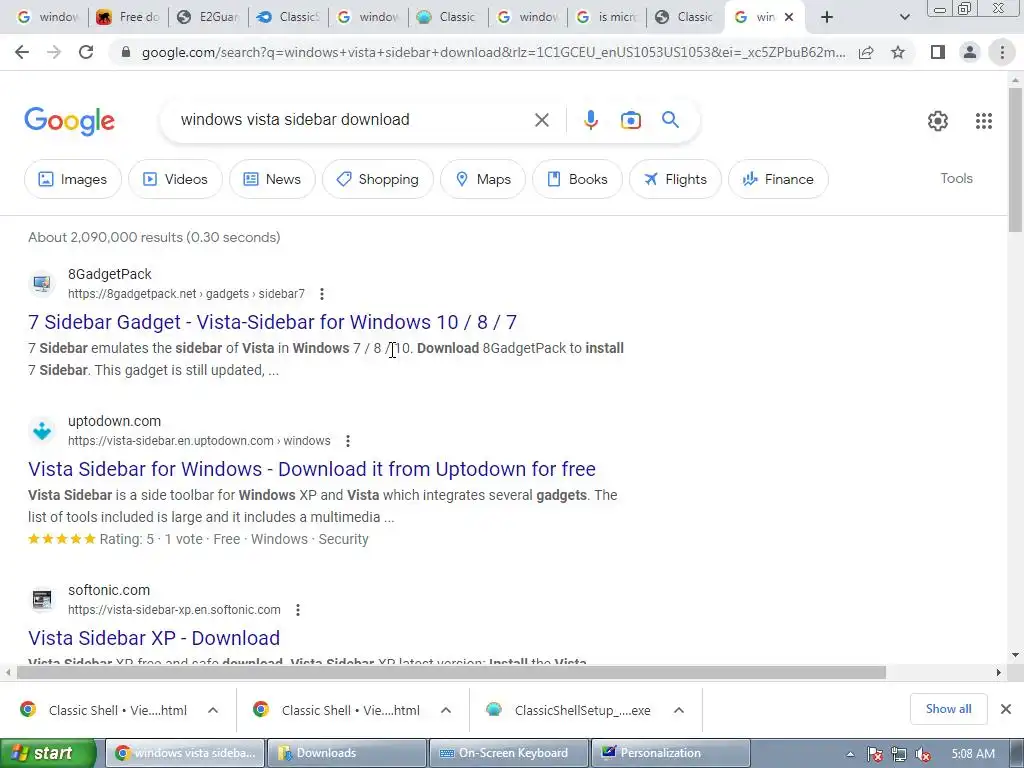Open the Google apps grid

click(984, 121)
